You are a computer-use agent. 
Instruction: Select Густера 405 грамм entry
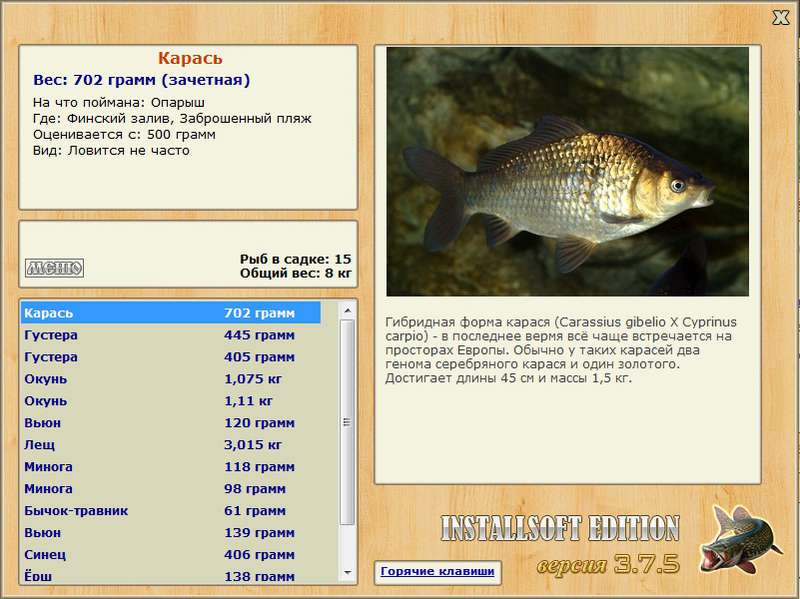171,357
